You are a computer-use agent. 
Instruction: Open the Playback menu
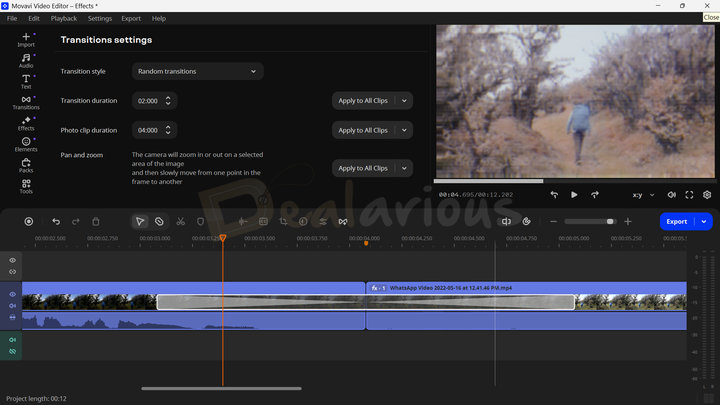(64, 18)
